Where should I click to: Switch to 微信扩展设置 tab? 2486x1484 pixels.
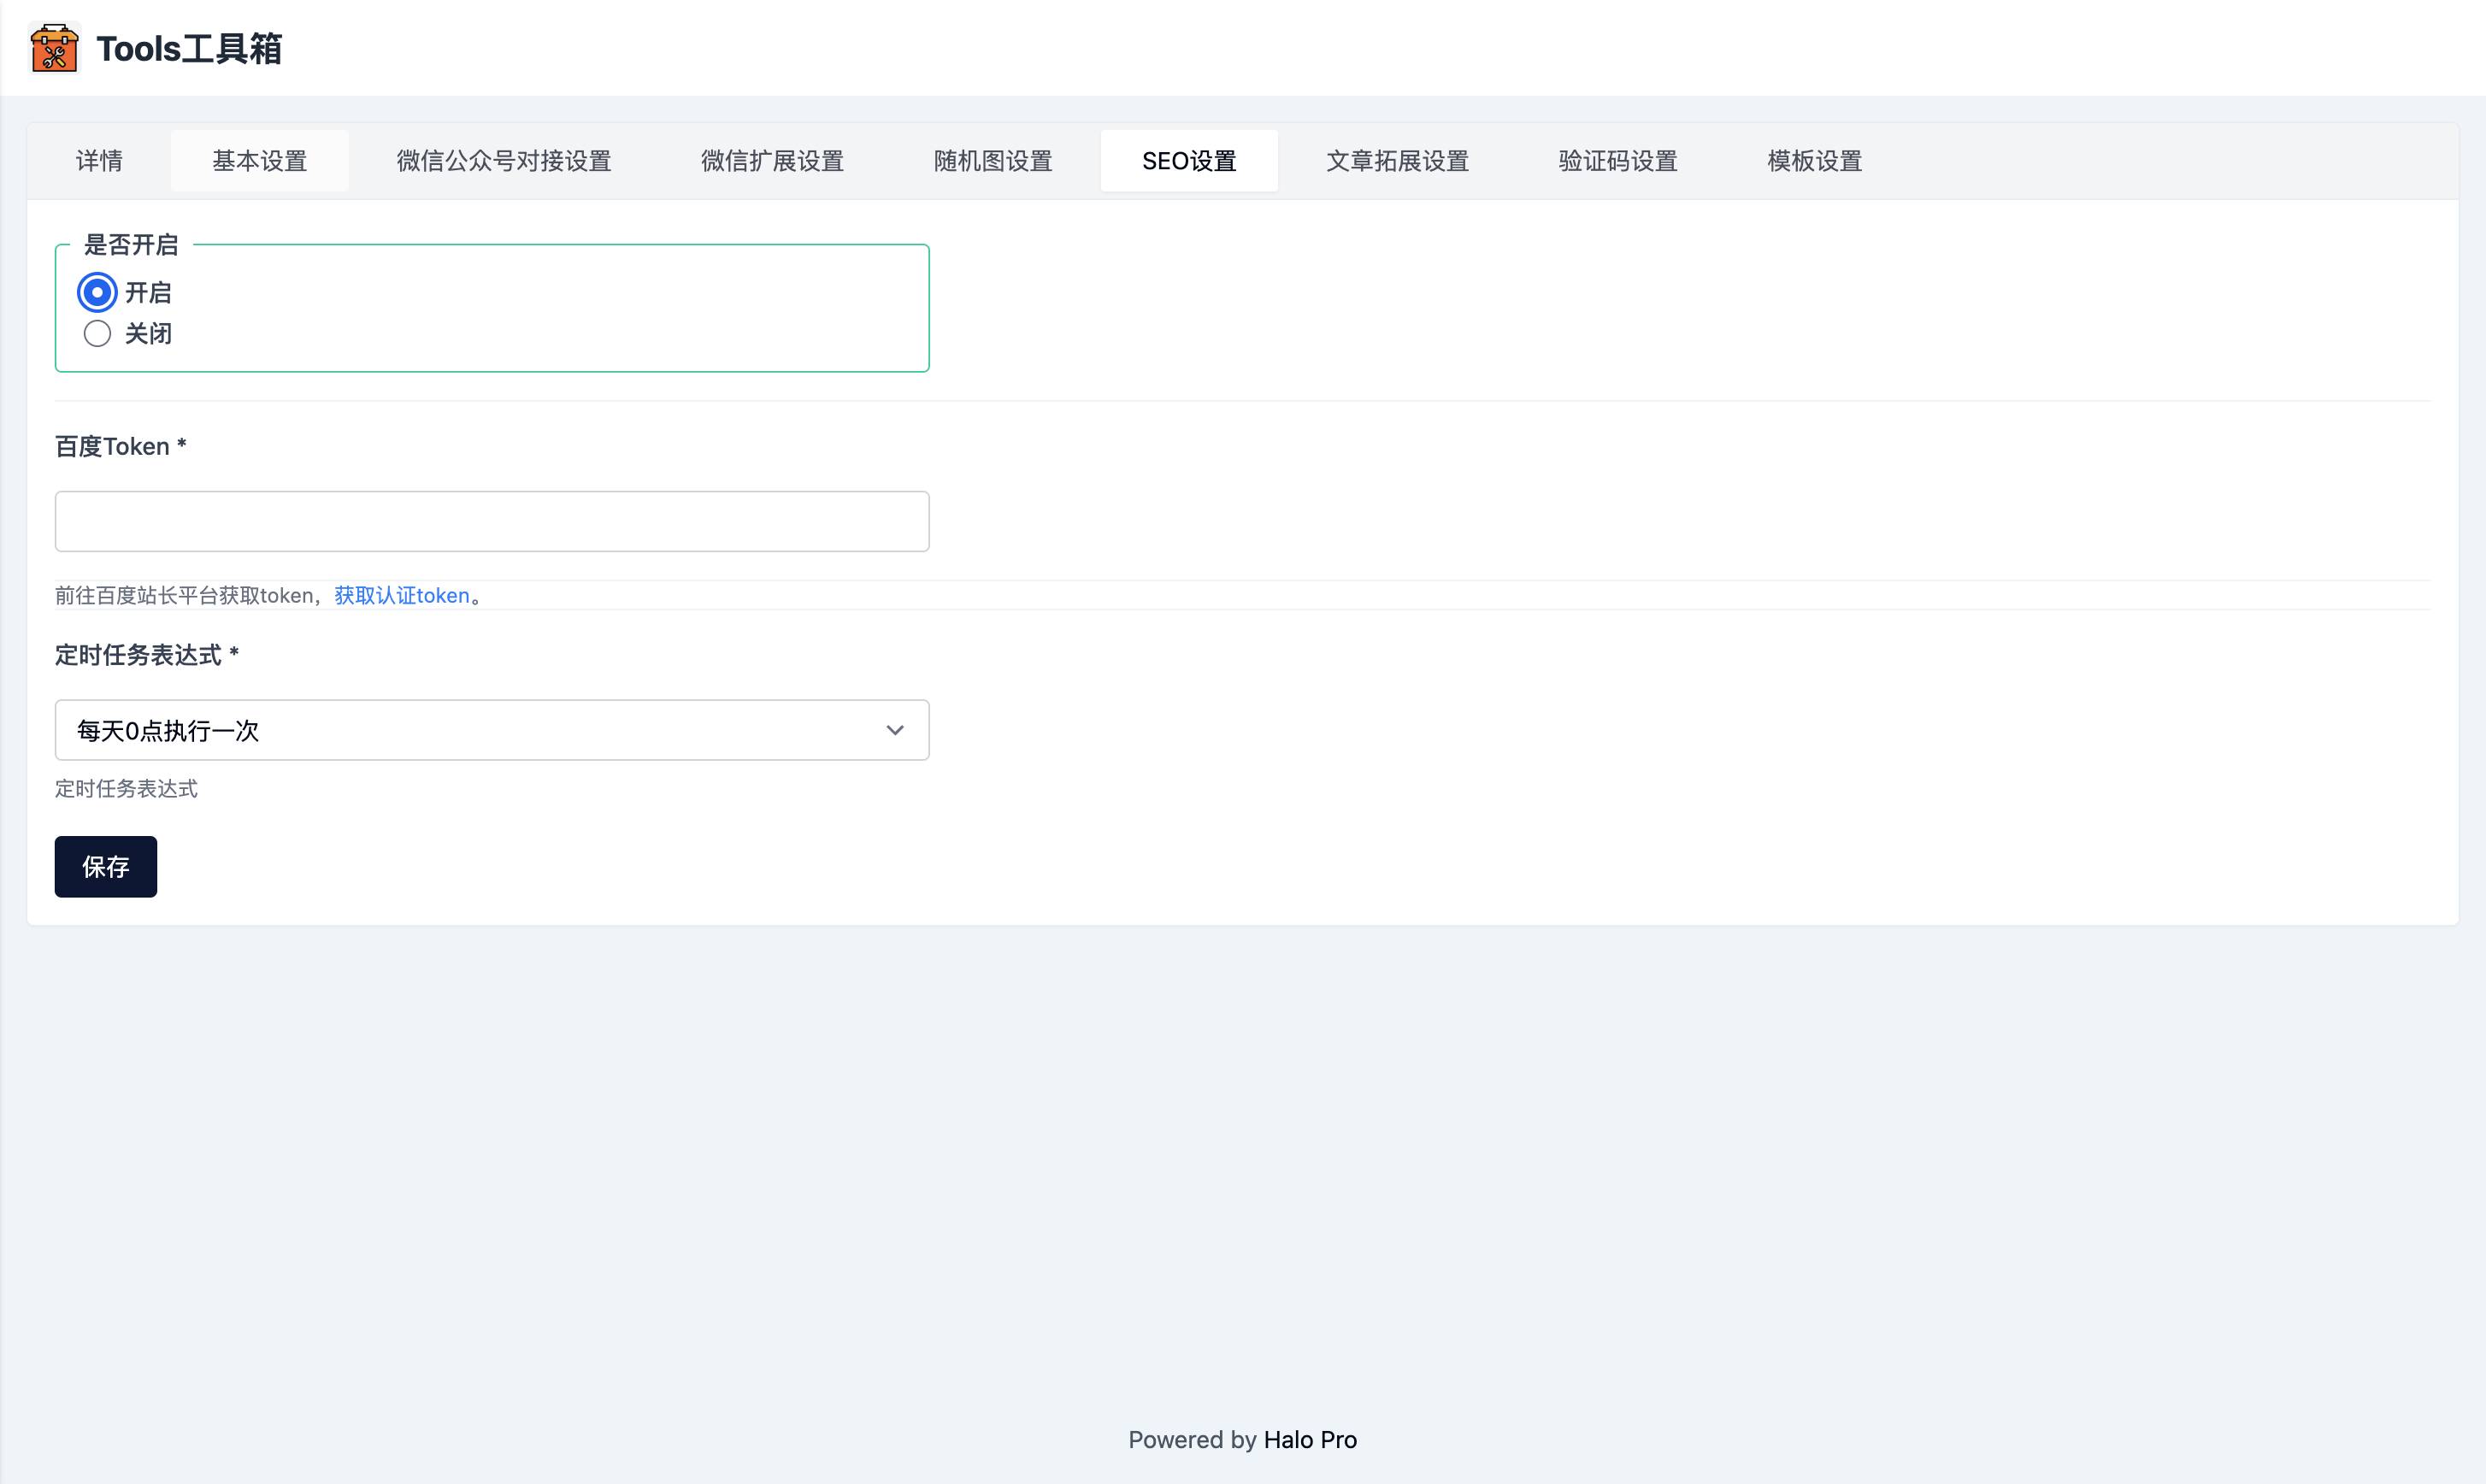[772, 161]
